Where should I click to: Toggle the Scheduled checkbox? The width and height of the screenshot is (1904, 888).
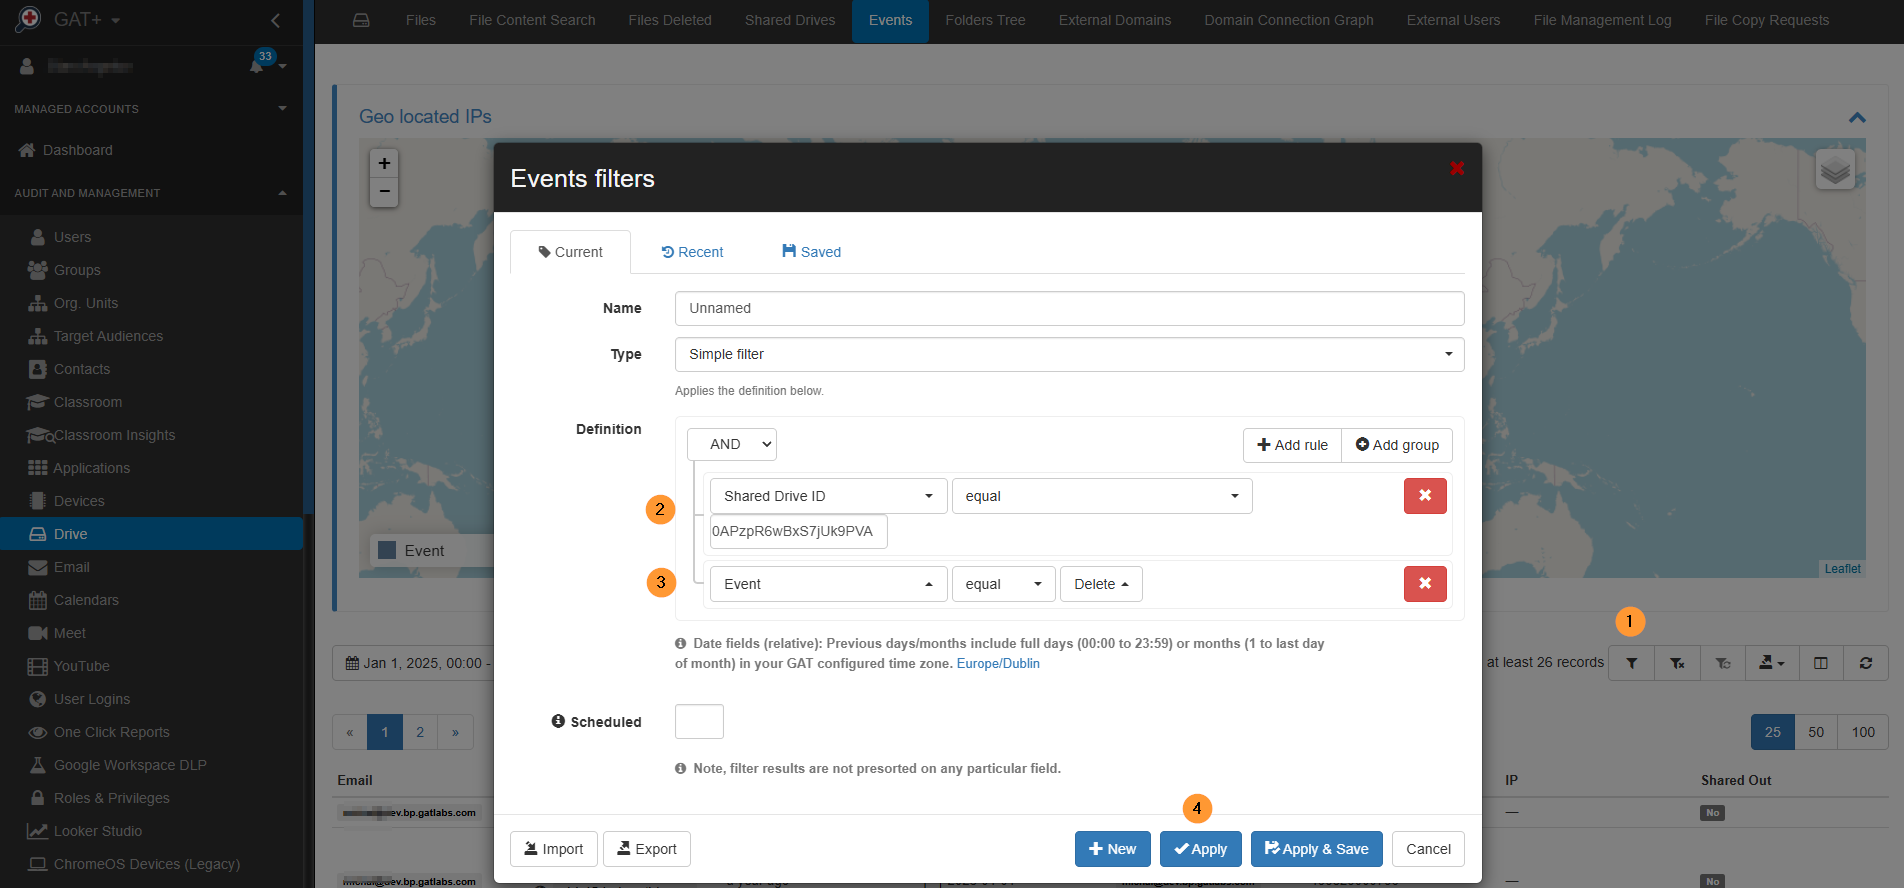pyautogui.click(x=699, y=721)
